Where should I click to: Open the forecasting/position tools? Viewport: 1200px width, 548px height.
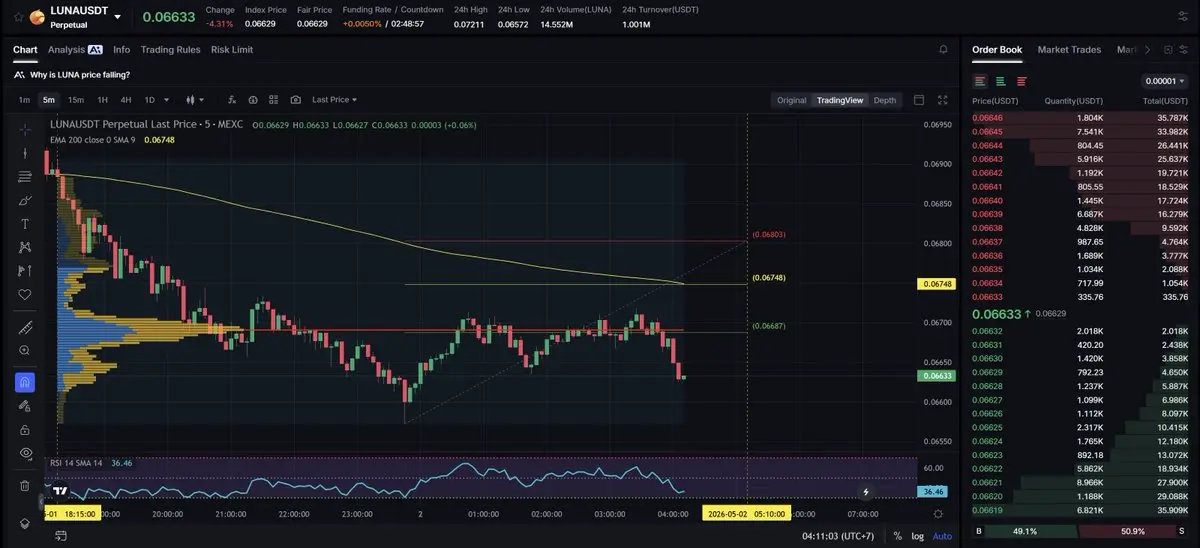25,271
